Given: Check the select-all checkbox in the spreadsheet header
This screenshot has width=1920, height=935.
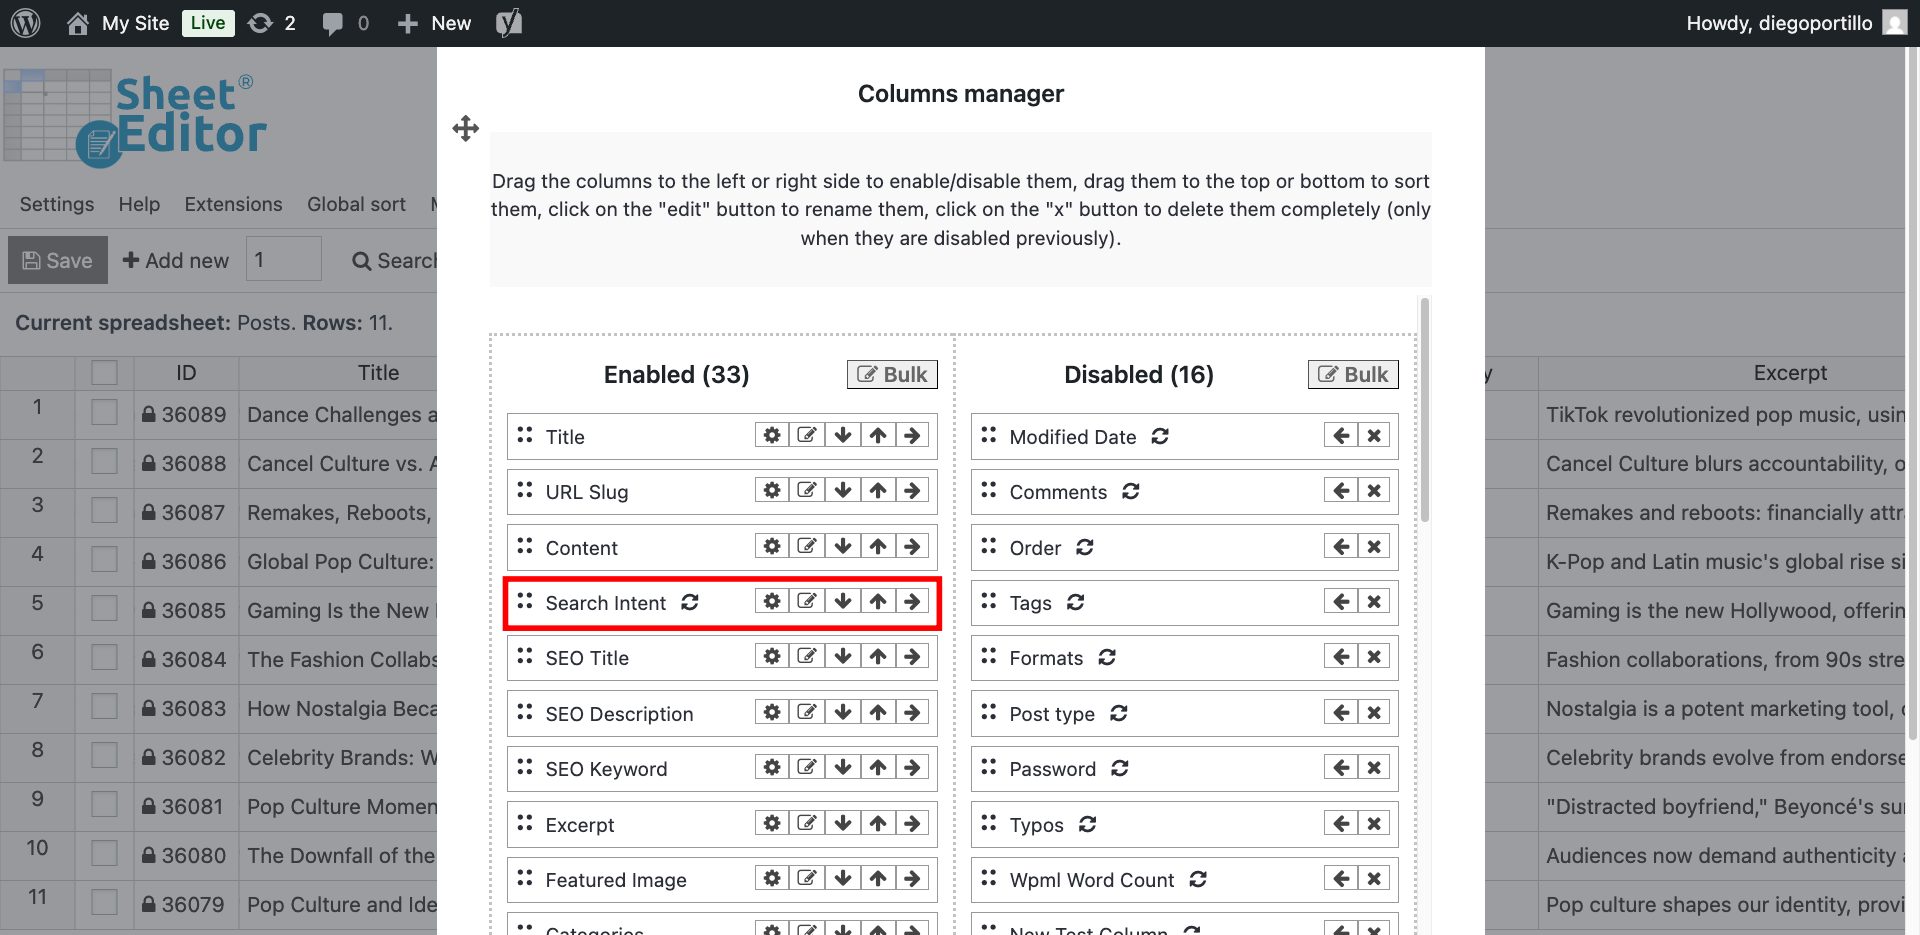Looking at the screenshot, I should pyautogui.click(x=104, y=371).
